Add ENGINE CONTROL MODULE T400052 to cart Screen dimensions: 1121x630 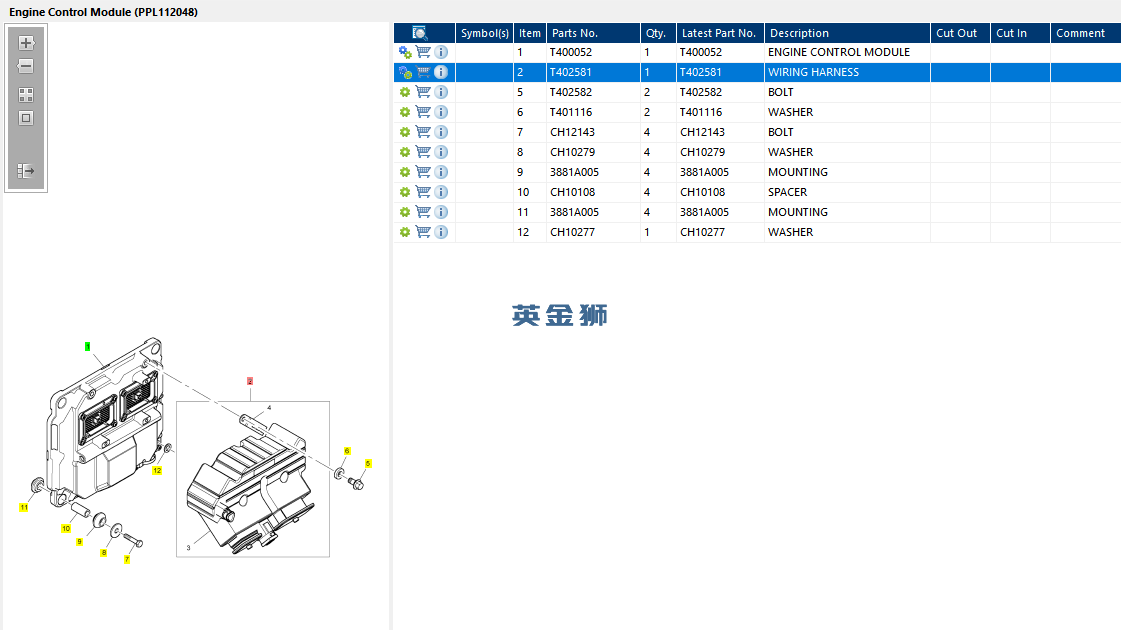click(x=423, y=52)
